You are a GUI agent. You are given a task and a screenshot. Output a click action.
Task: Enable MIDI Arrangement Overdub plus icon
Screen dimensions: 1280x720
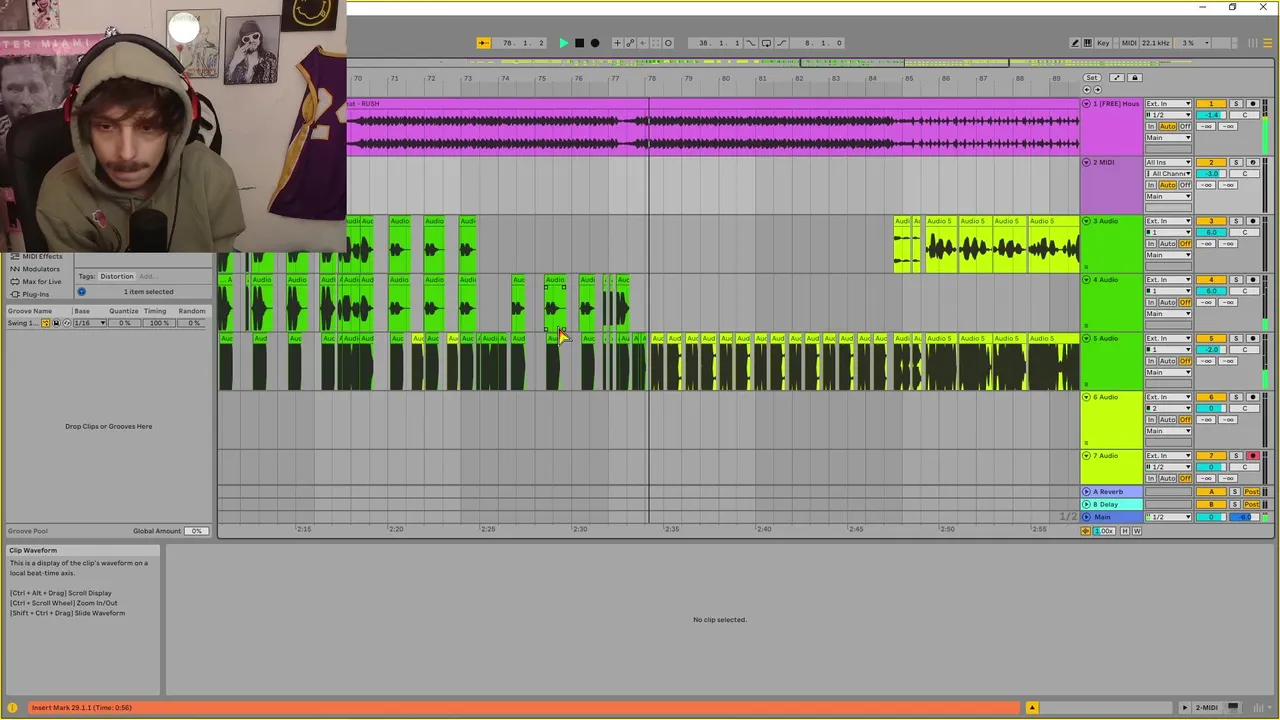(x=617, y=43)
